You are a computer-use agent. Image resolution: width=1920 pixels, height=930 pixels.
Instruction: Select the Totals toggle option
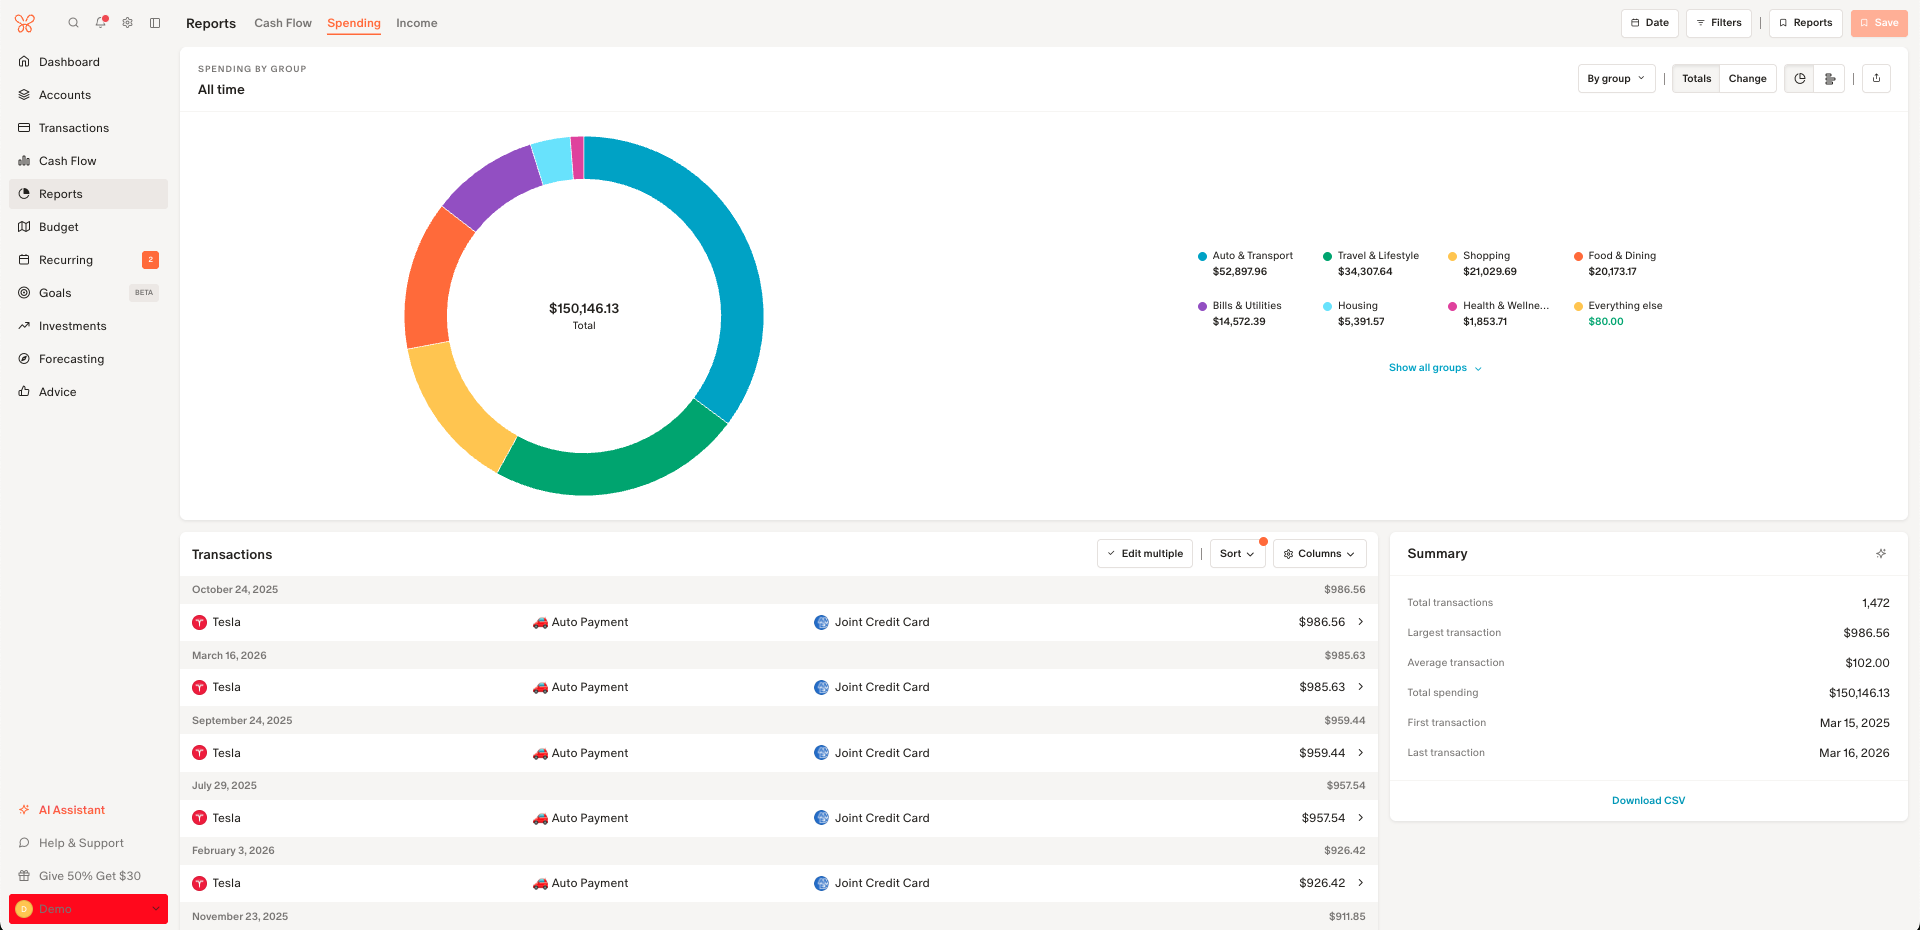pos(1696,79)
